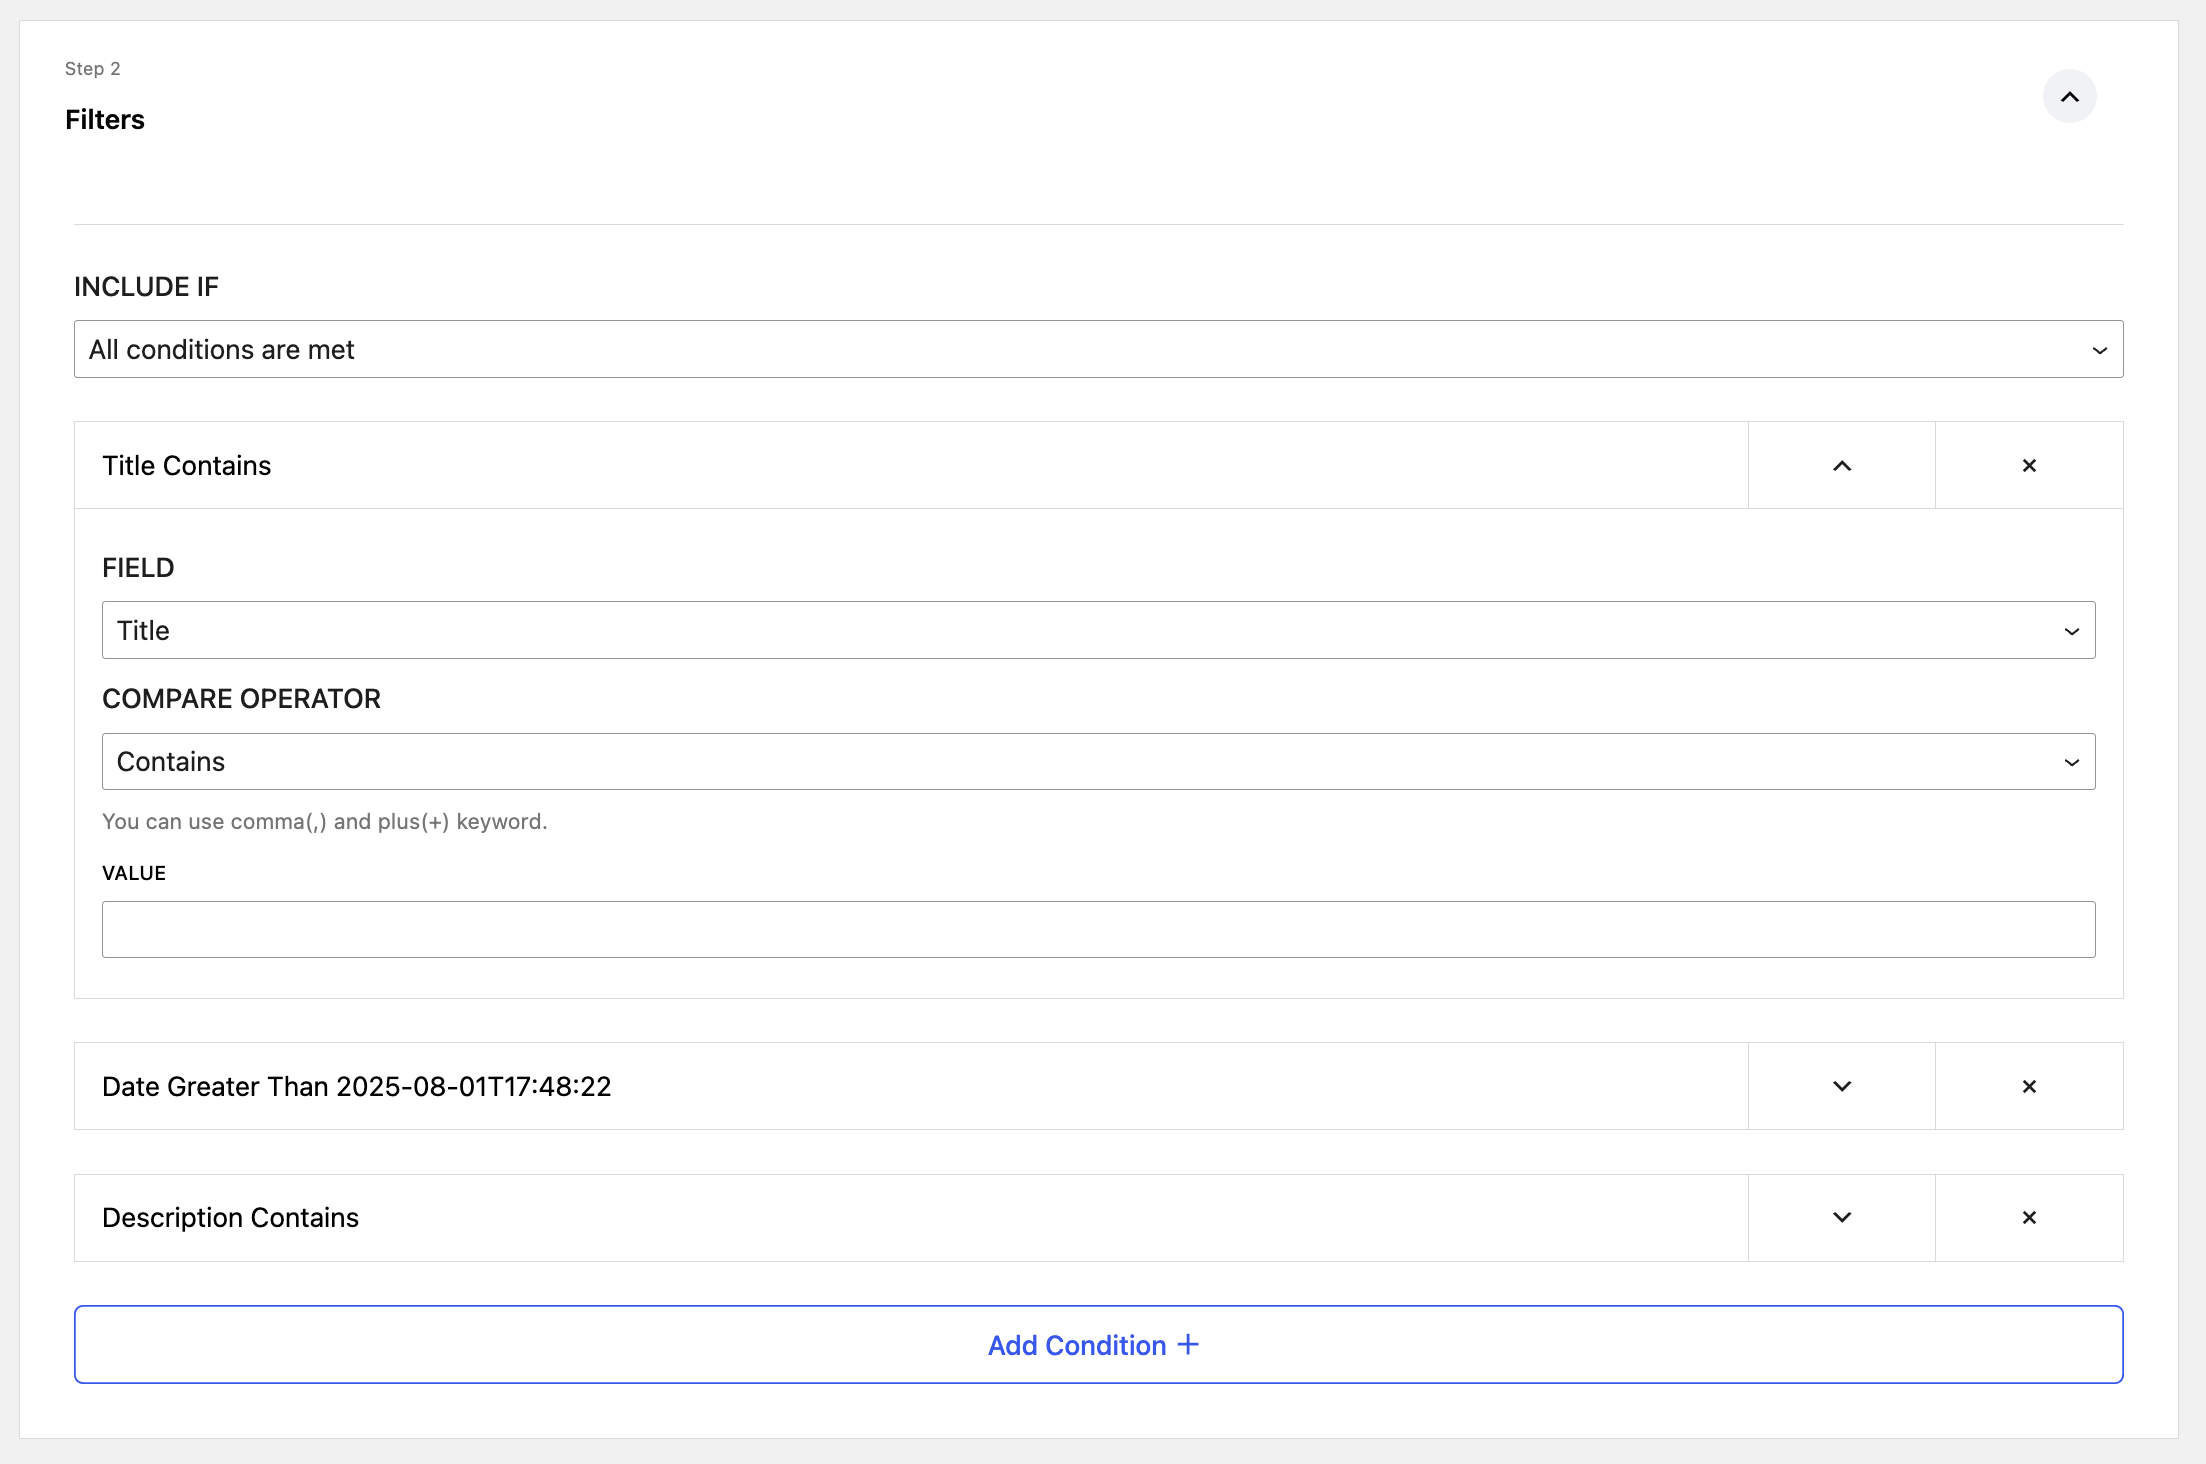Delete the Date Greater Than condition
2206x1464 pixels.
point(2028,1087)
